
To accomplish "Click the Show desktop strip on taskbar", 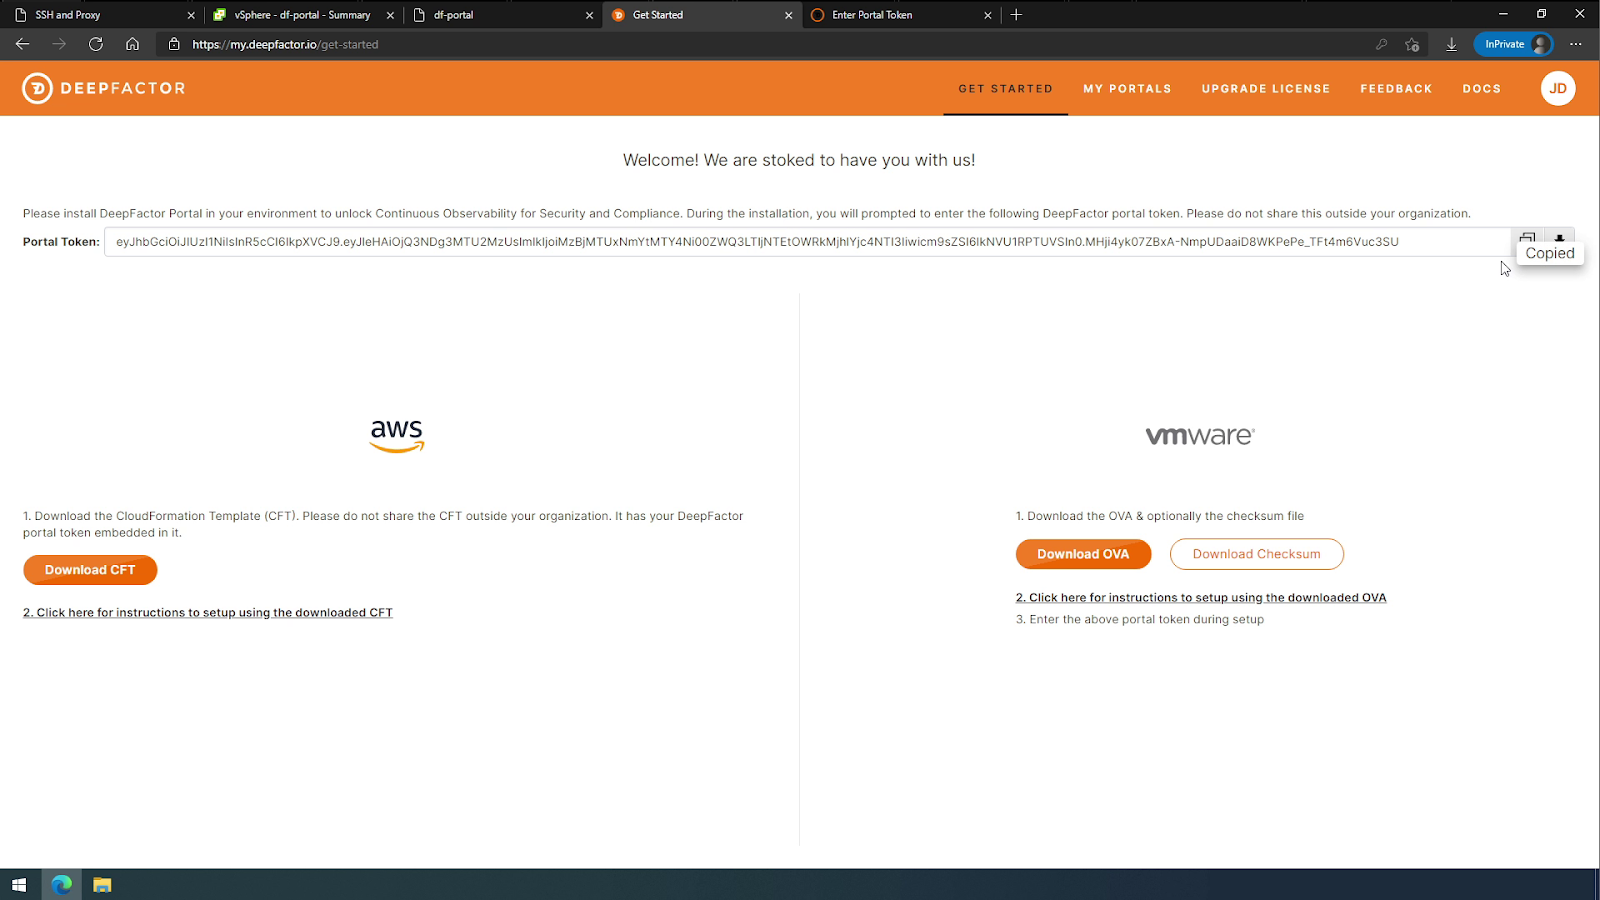I will (x=1597, y=885).
